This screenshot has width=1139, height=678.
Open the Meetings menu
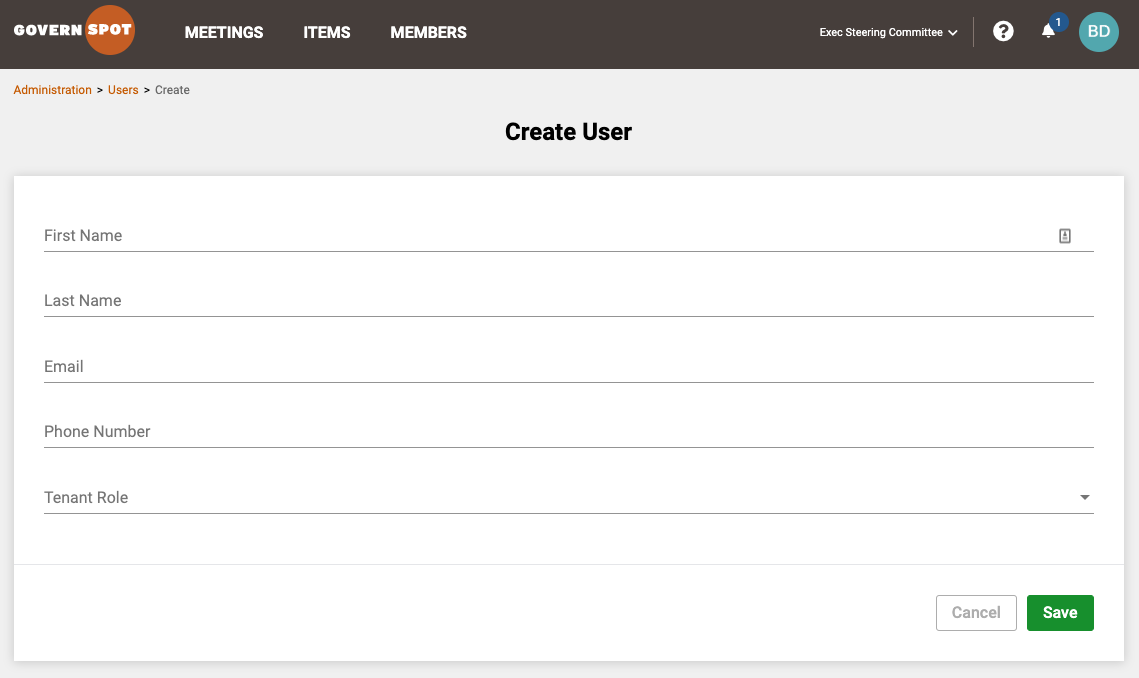point(224,33)
